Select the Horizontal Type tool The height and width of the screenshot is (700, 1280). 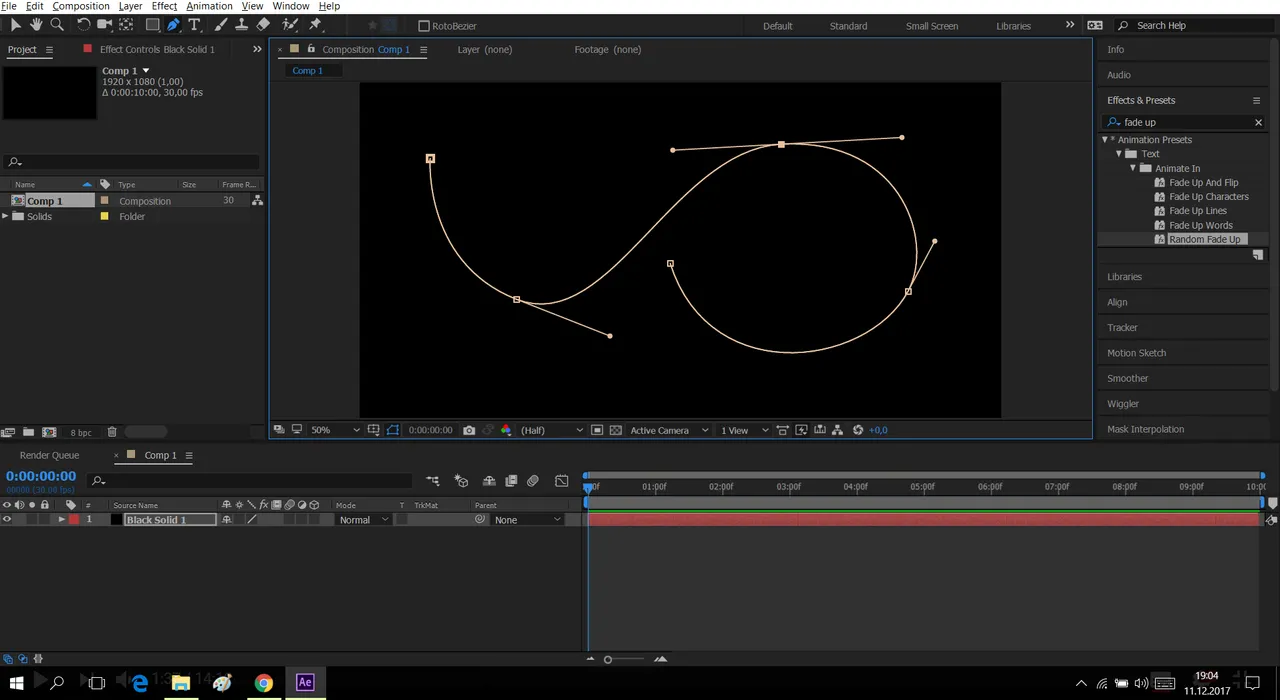[195, 25]
